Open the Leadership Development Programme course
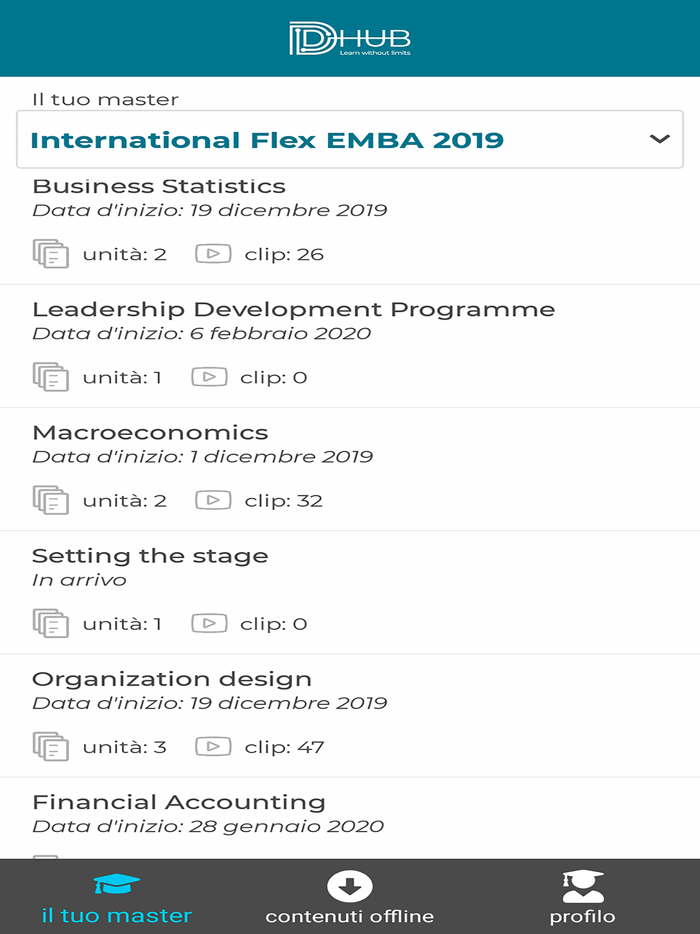 pos(293,309)
